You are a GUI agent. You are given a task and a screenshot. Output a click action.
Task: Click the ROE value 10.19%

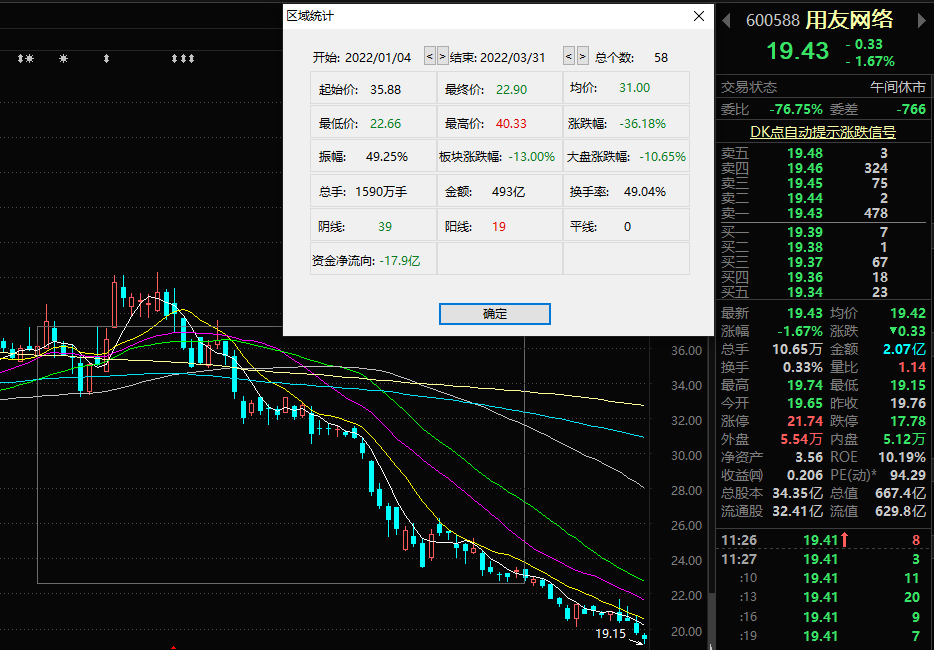[902, 458]
